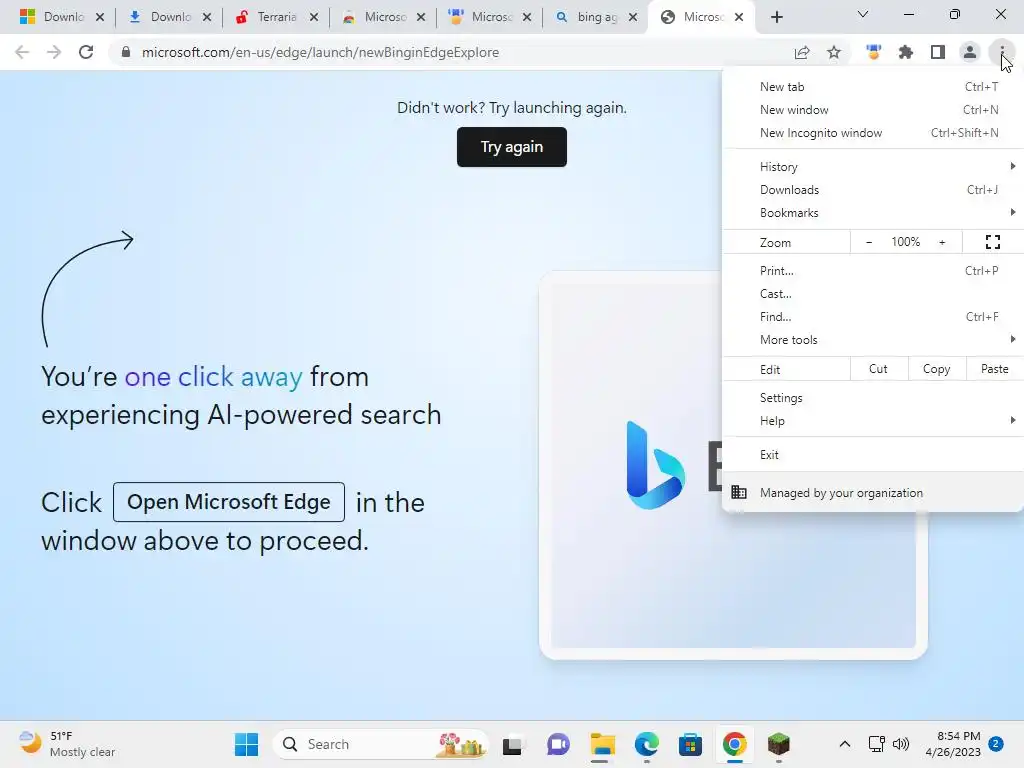Click the Chrome three-dot menu icon
1024x768 pixels.
point(1001,52)
